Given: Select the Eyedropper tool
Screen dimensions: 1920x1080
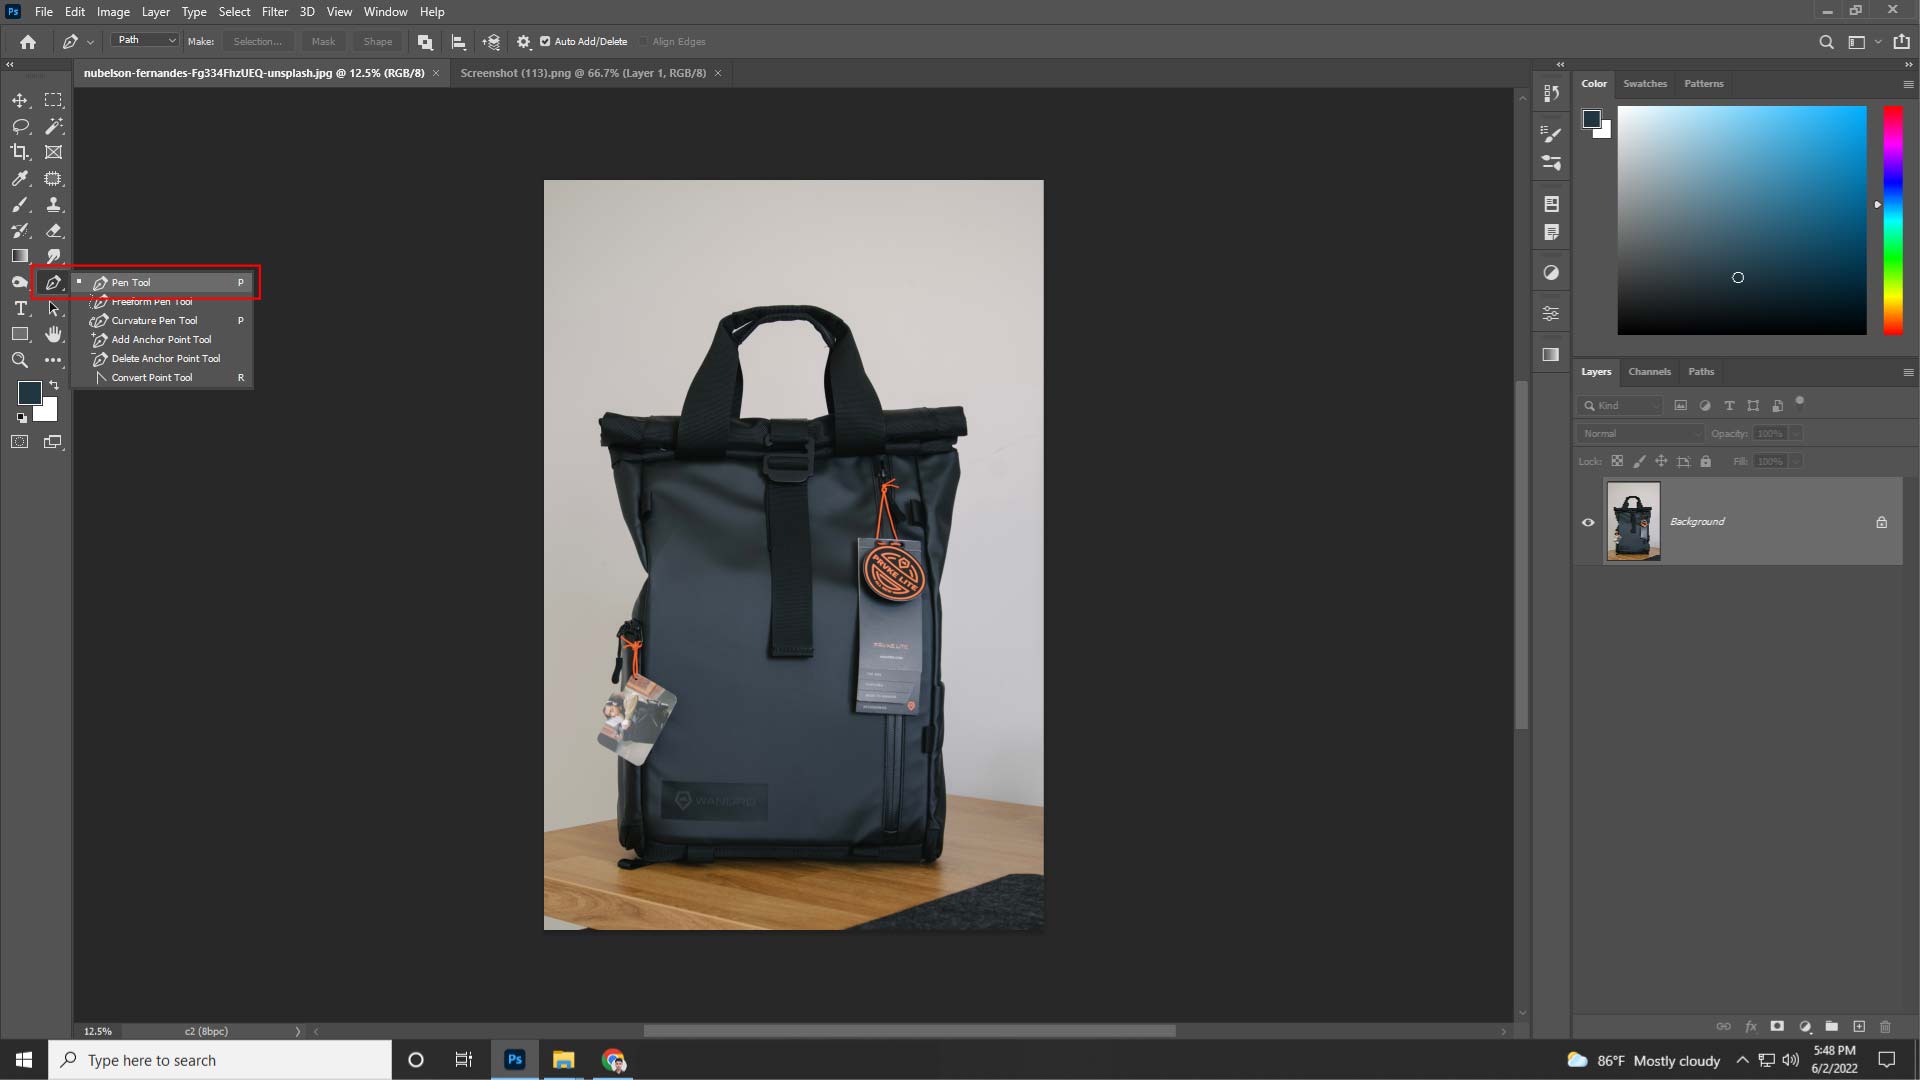Looking at the screenshot, I should tap(20, 178).
